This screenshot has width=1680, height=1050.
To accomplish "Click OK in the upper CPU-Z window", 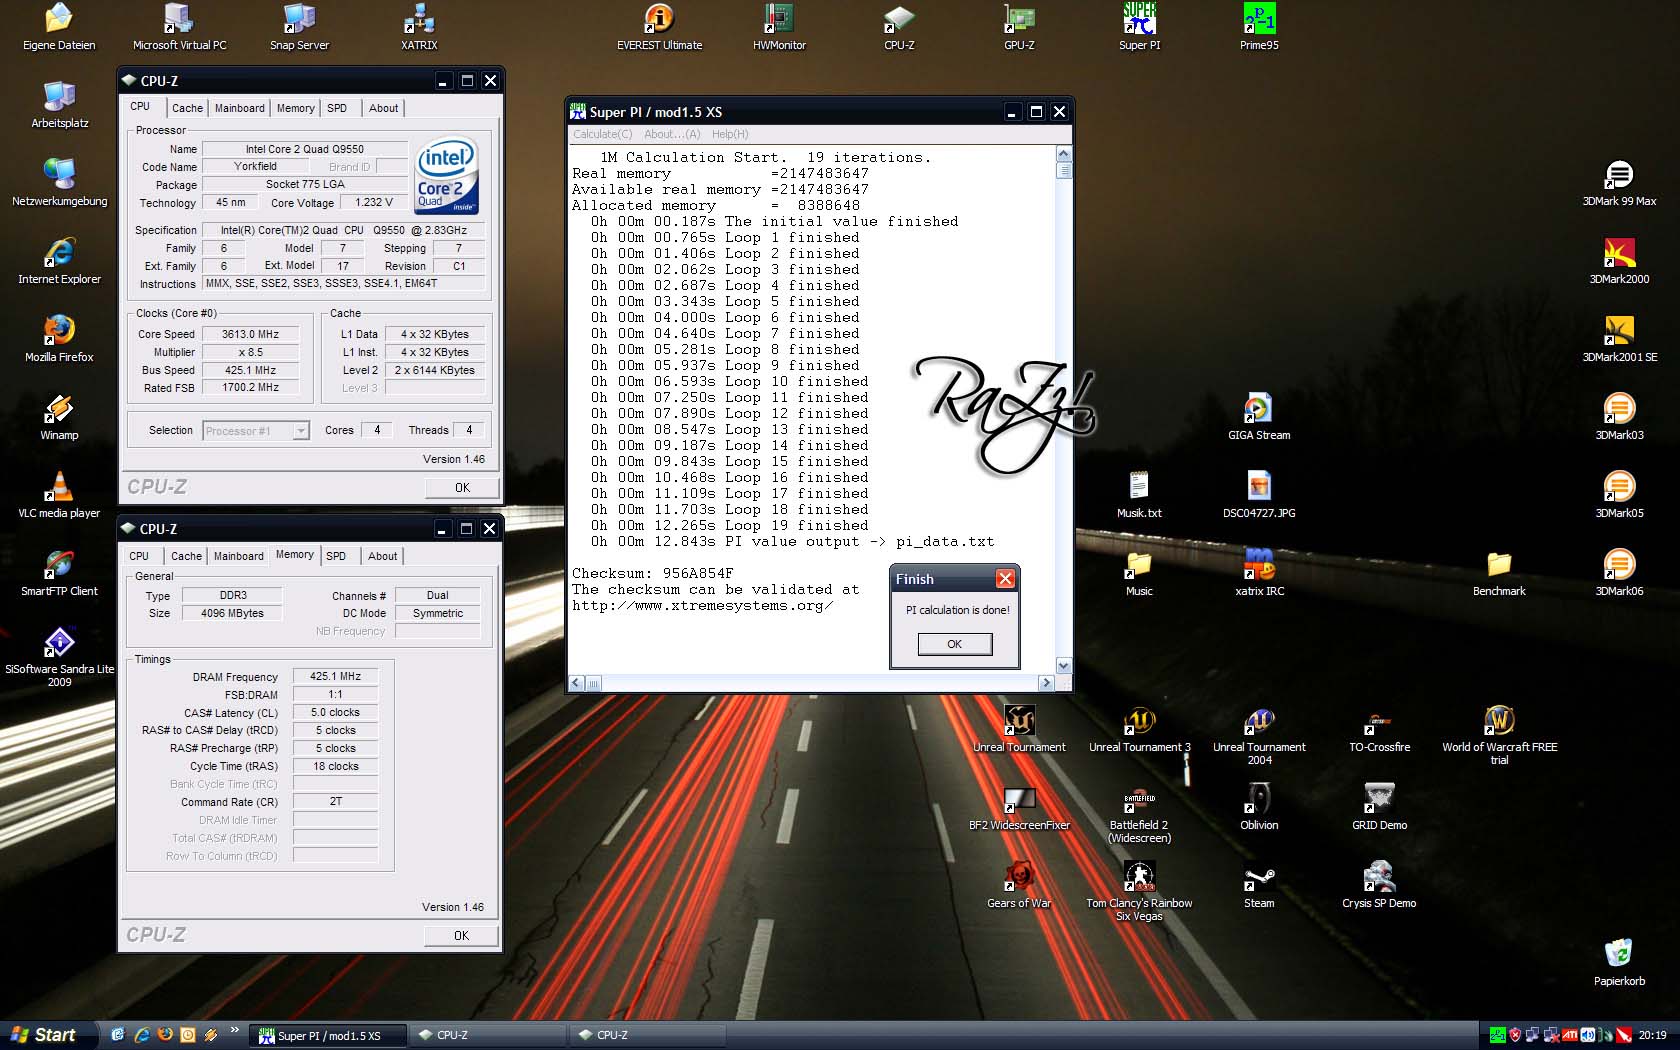I will (461, 487).
